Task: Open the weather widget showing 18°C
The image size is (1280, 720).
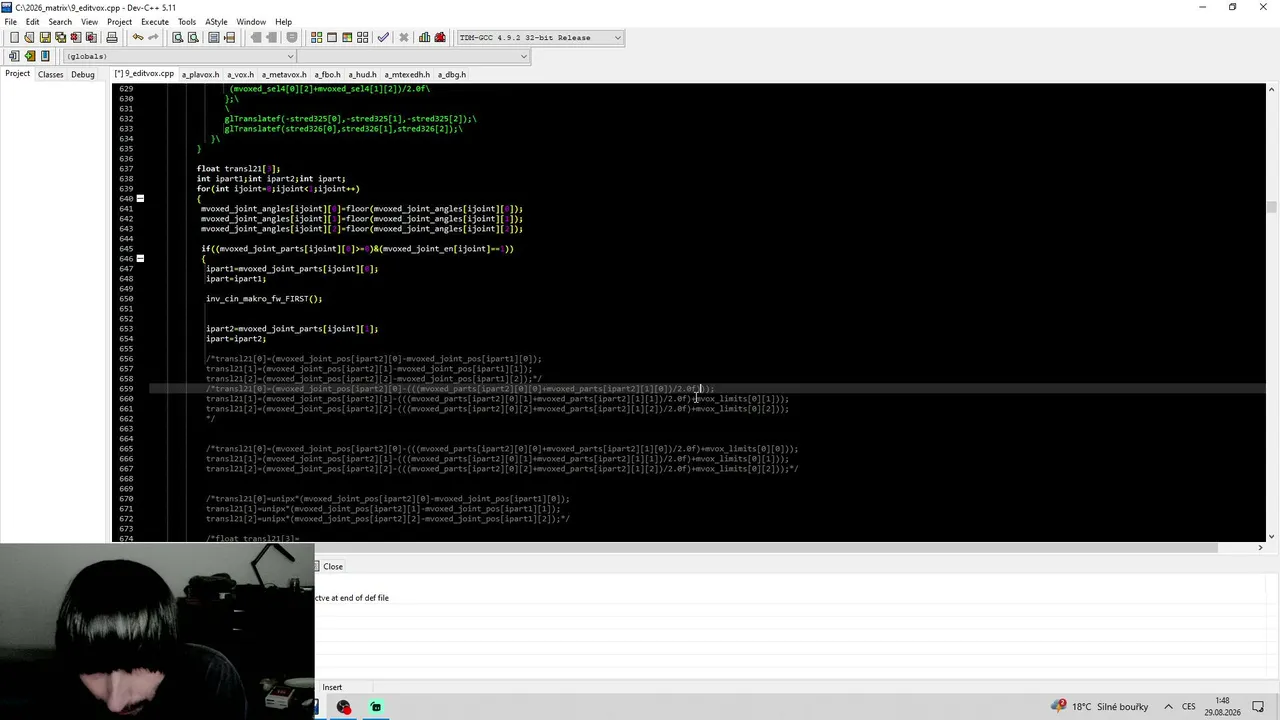Action: point(1099,707)
